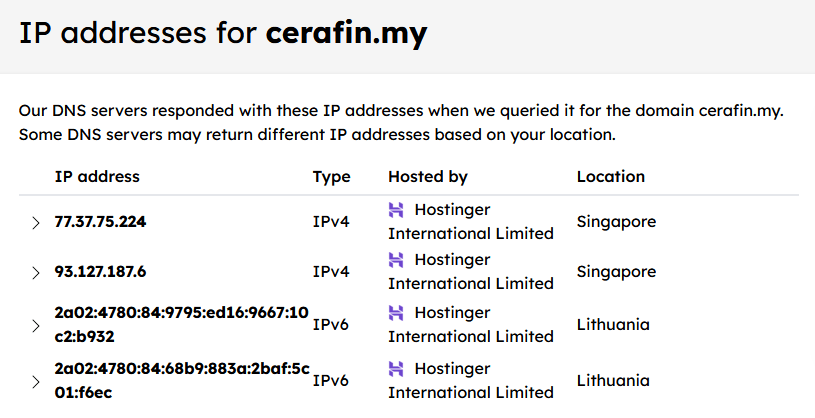Click Hostinger logo beside the IPv6 address ending f6ec
This screenshot has height=418, width=815.
(397, 369)
